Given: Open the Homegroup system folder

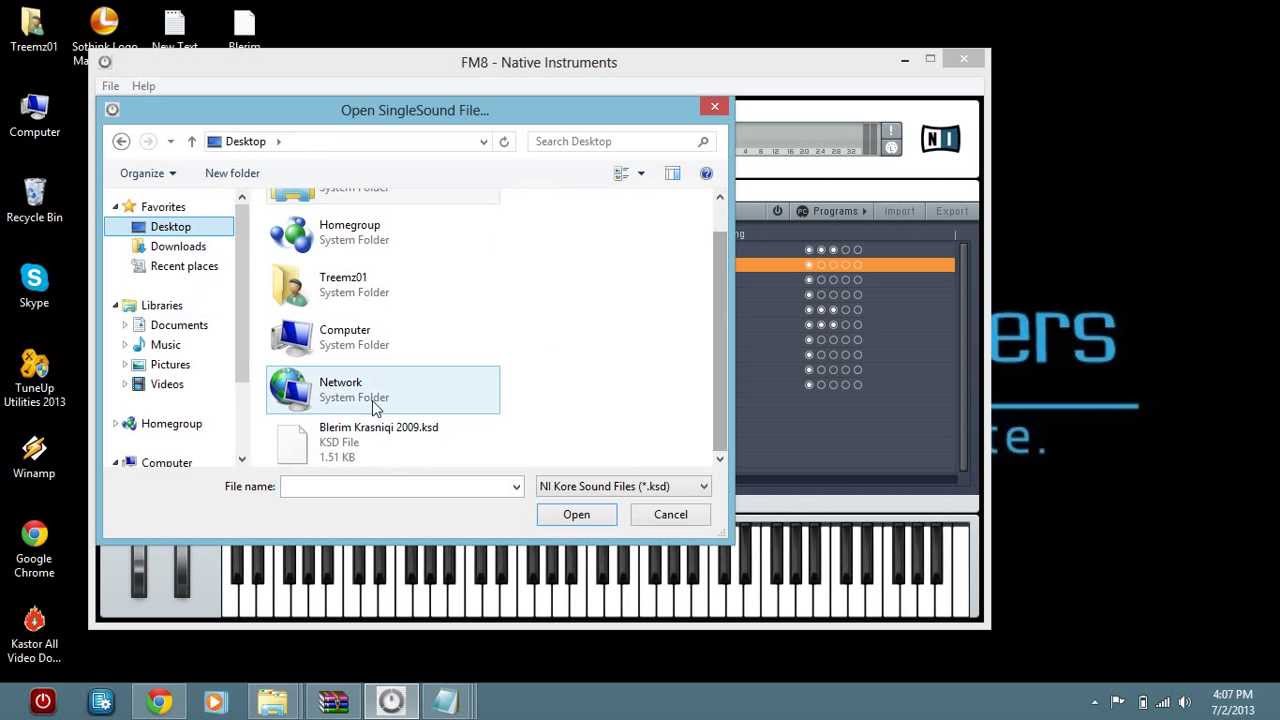Looking at the screenshot, I should click(x=383, y=233).
